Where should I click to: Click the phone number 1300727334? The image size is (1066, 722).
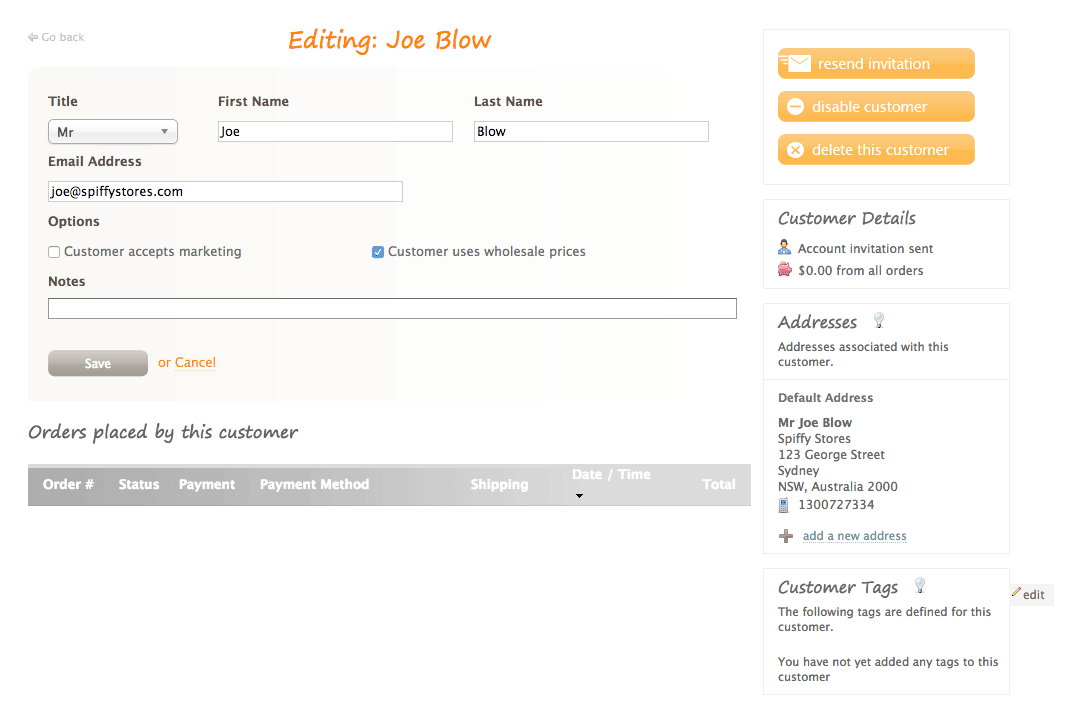[x=836, y=505]
